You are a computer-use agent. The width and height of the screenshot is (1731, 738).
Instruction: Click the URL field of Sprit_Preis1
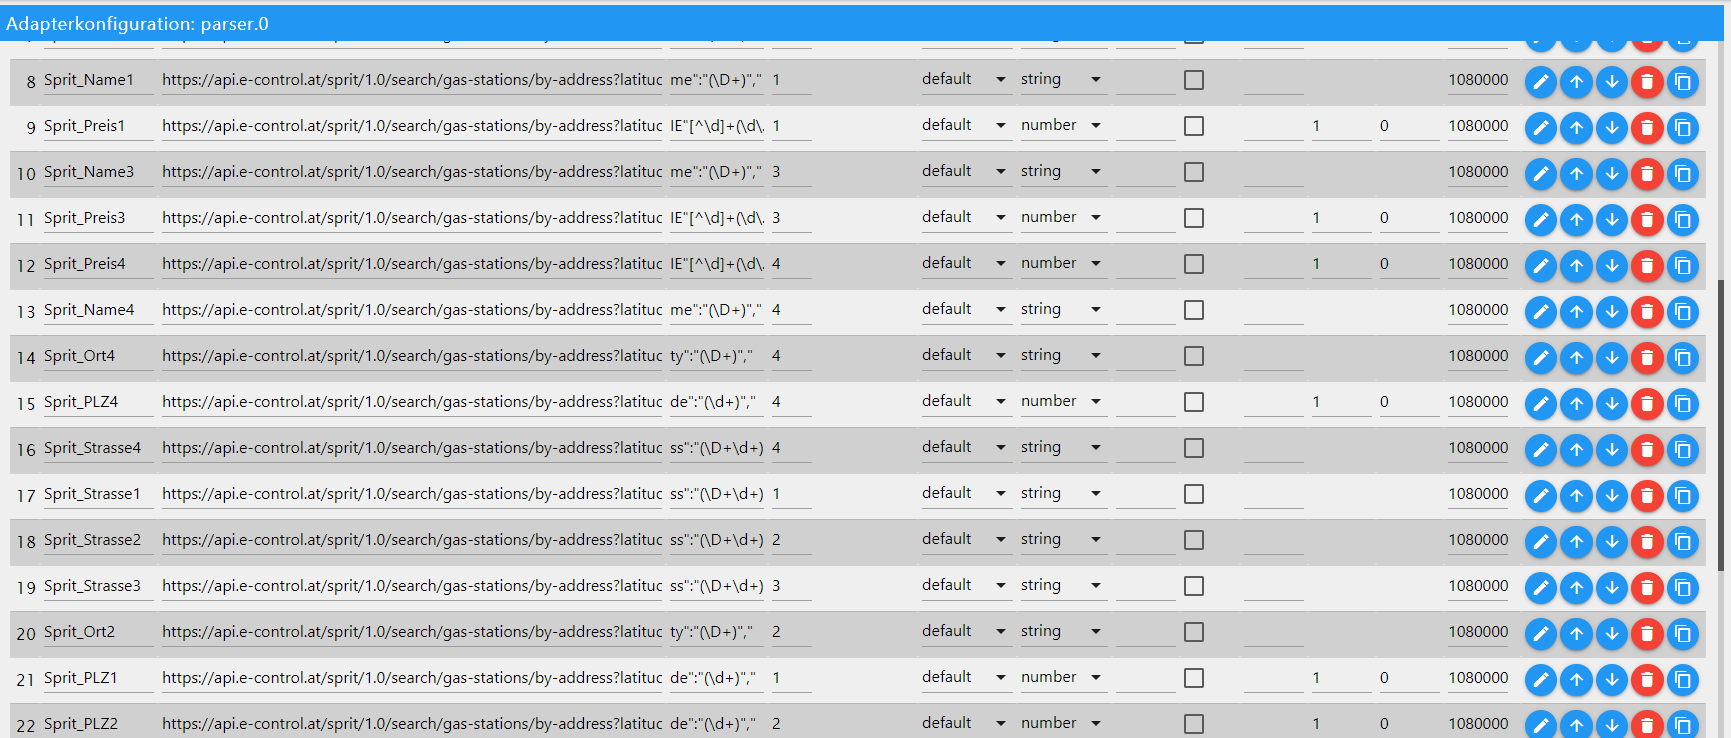(412, 126)
